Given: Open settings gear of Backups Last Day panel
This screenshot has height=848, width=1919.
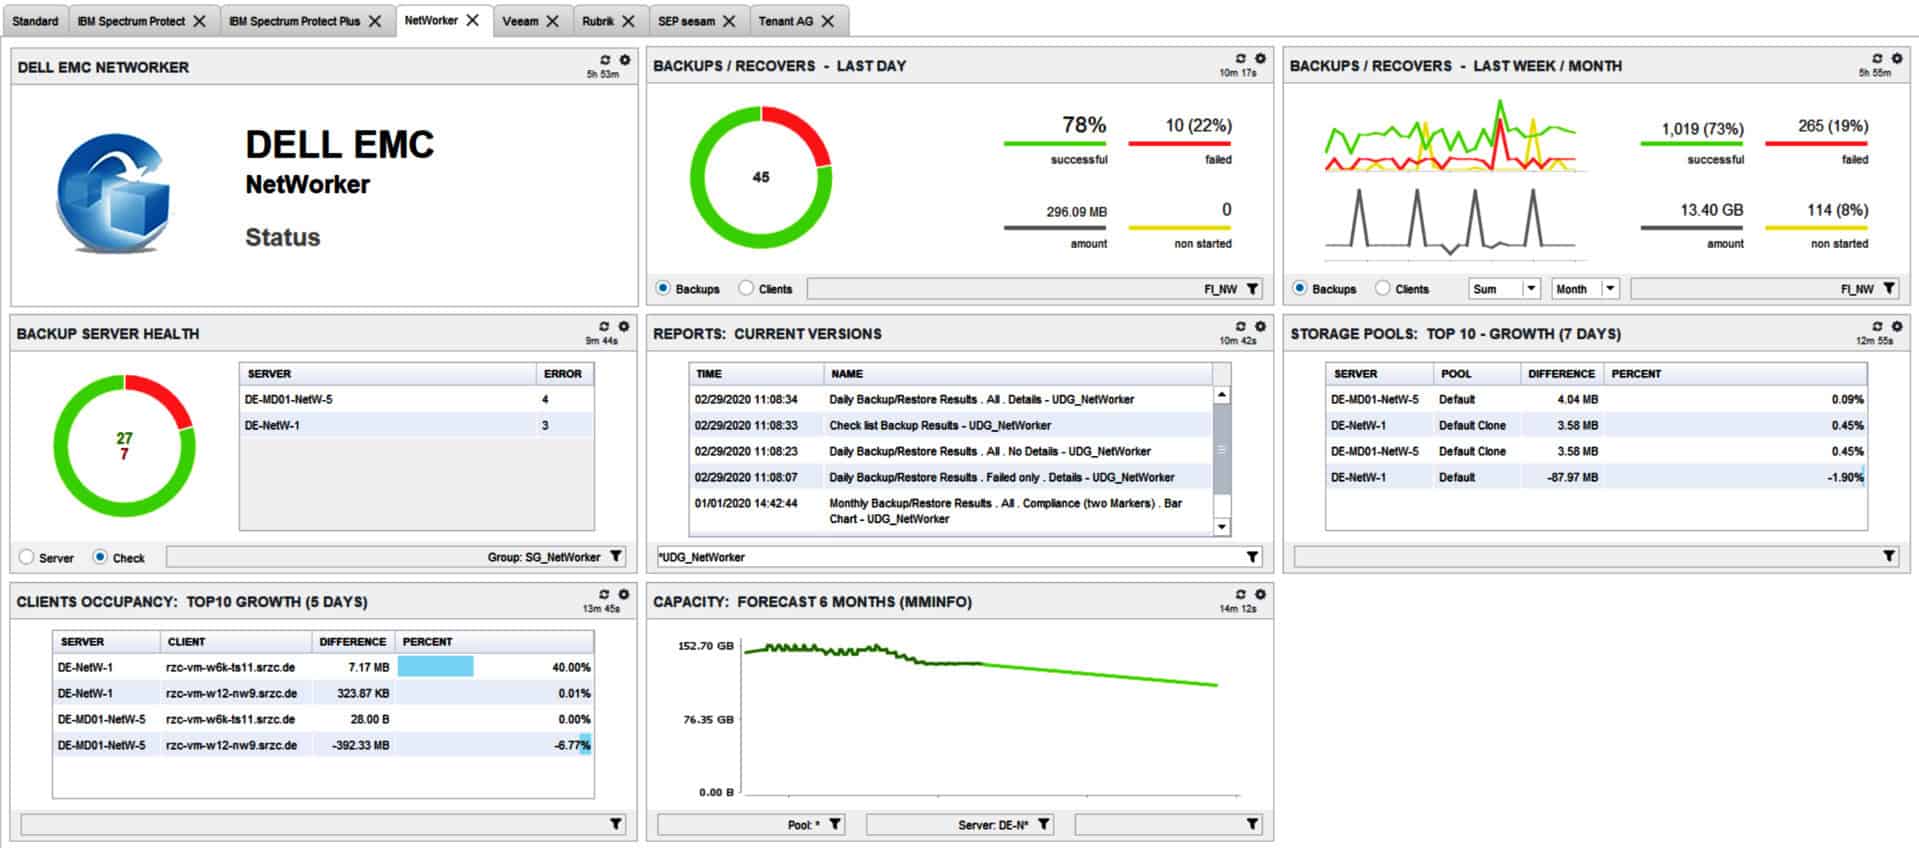Looking at the screenshot, I should pyautogui.click(x=1260, y=59).
